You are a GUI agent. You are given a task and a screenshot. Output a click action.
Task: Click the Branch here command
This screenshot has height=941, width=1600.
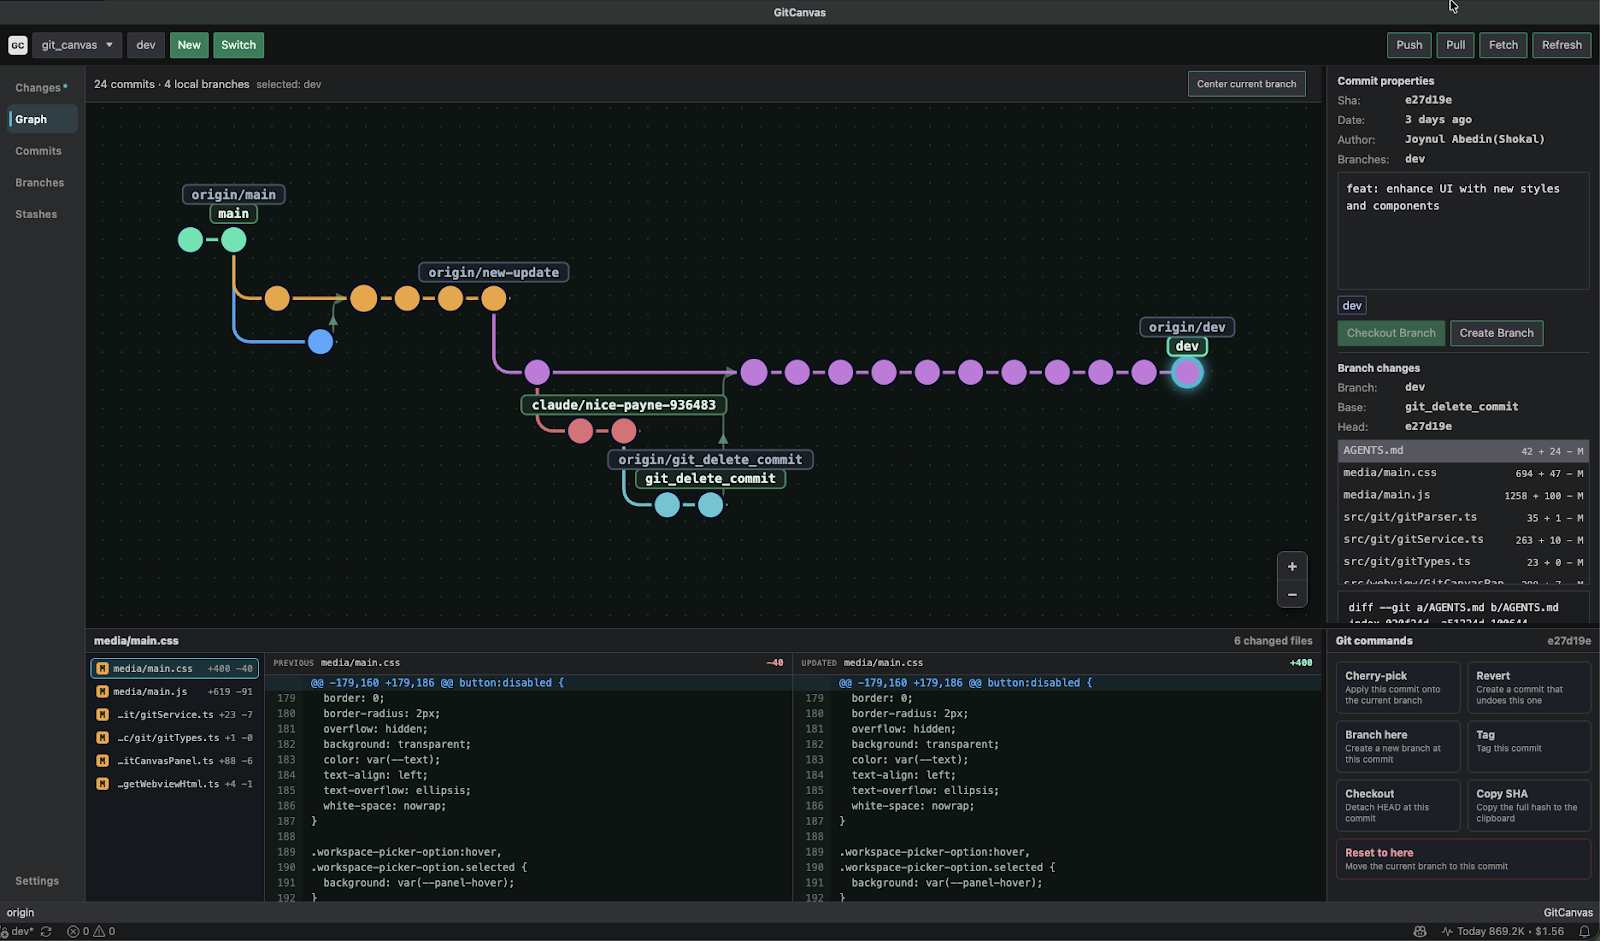tap(1398, 746)
